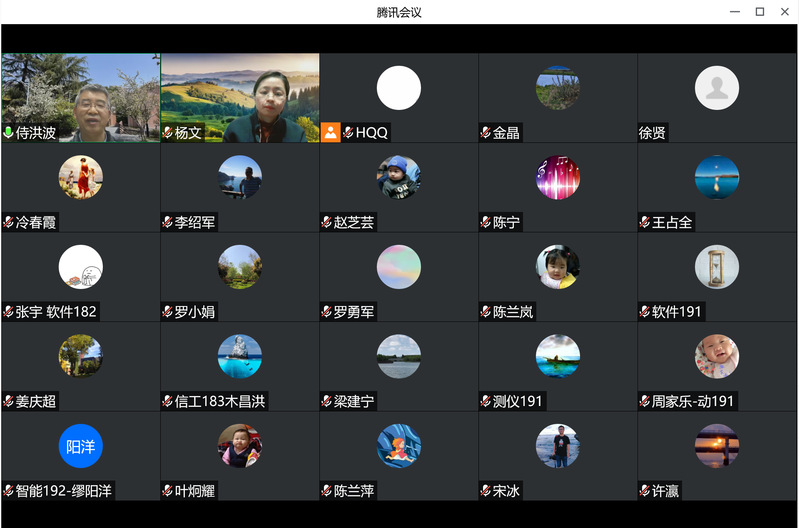799x528 pixels.
Task: Select 杨文's live video tile
Action: tap(240, 98)
